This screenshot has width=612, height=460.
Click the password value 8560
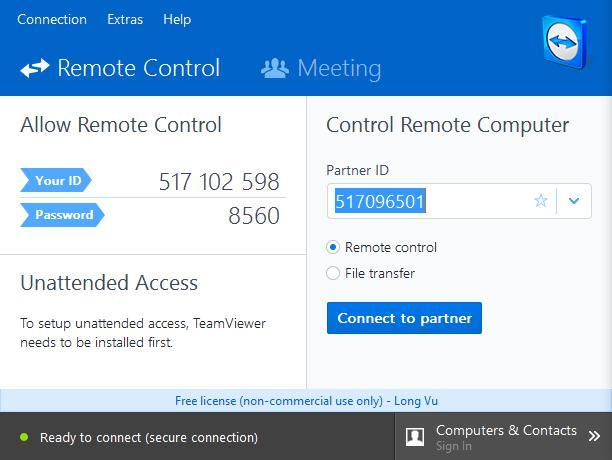click(254, 216)
